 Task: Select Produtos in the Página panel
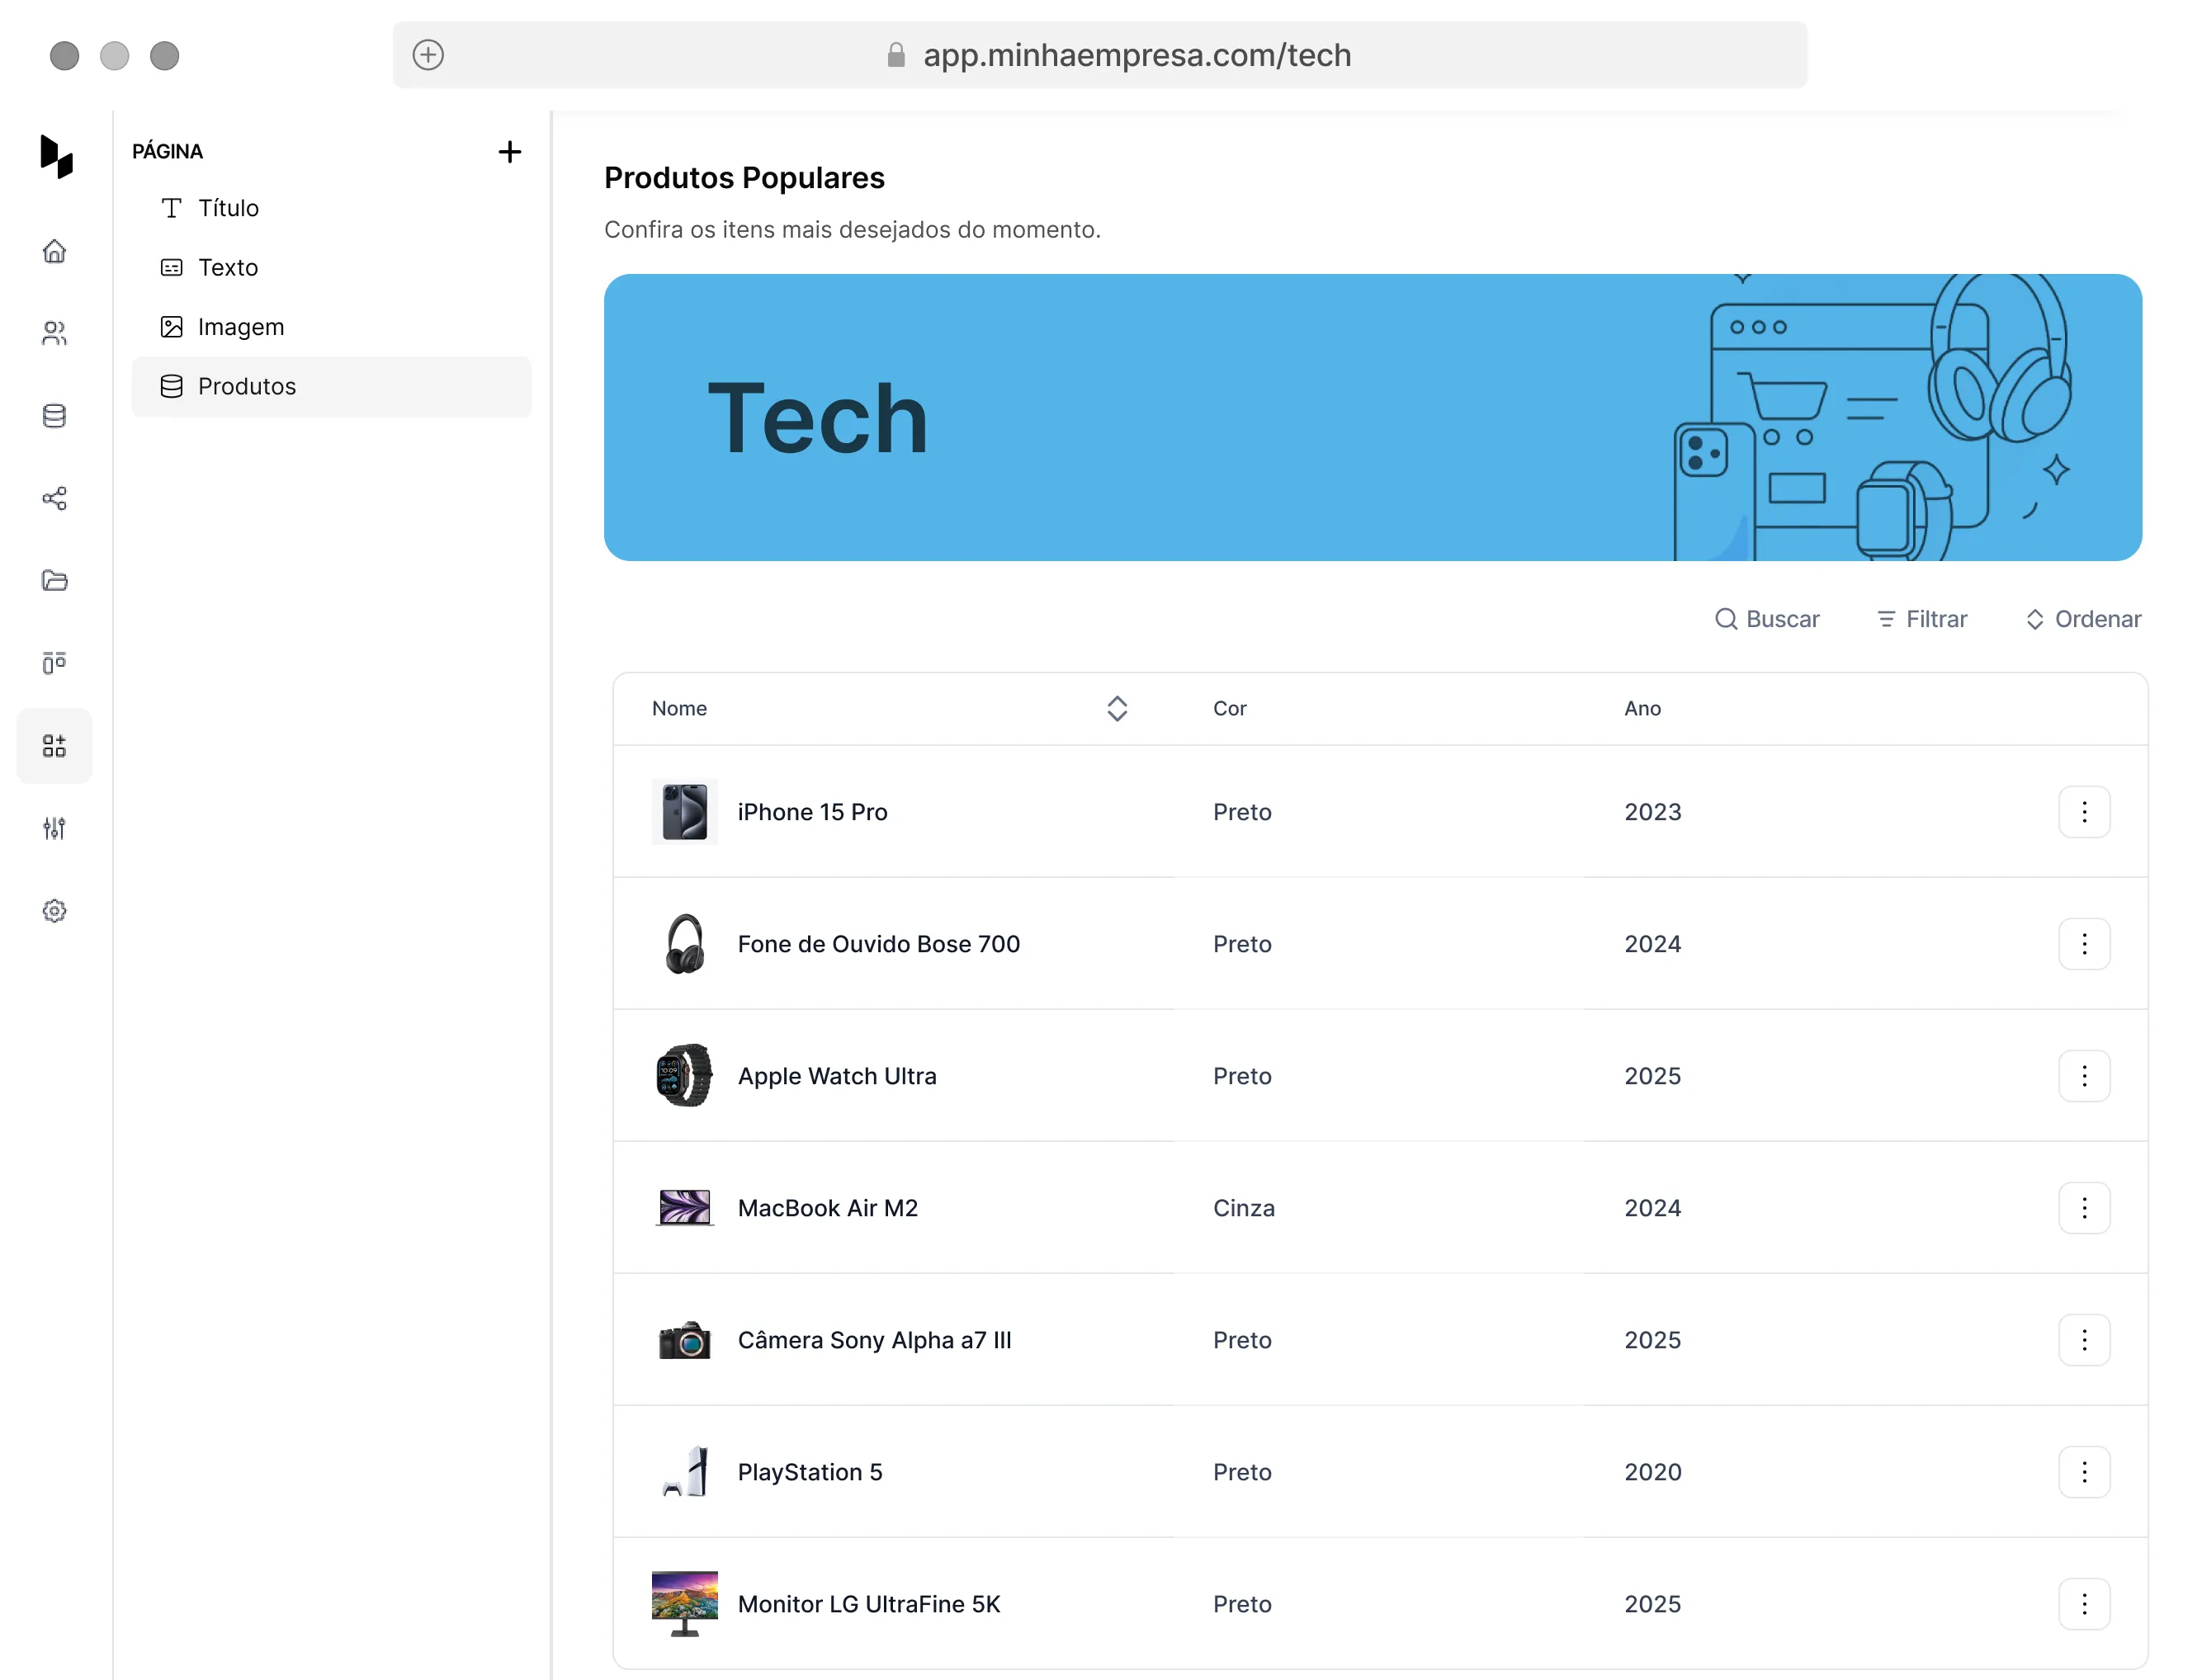[248, 386]
